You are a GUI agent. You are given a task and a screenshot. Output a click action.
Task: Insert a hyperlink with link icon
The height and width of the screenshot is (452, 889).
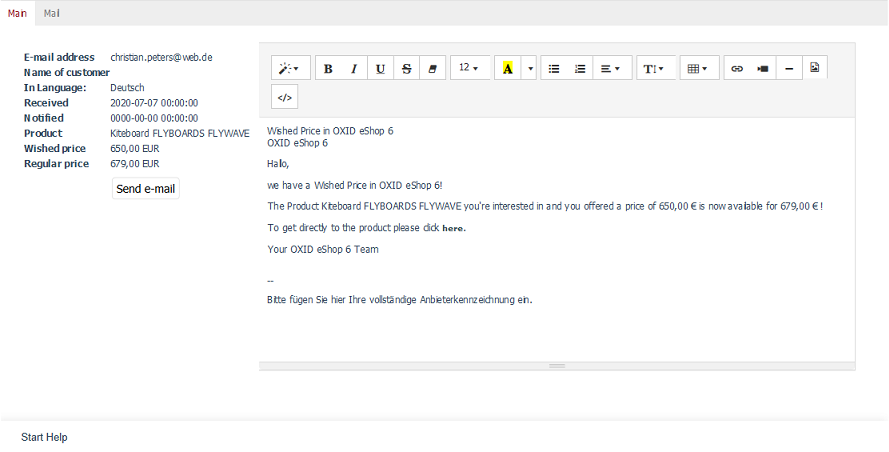[737, 68]
